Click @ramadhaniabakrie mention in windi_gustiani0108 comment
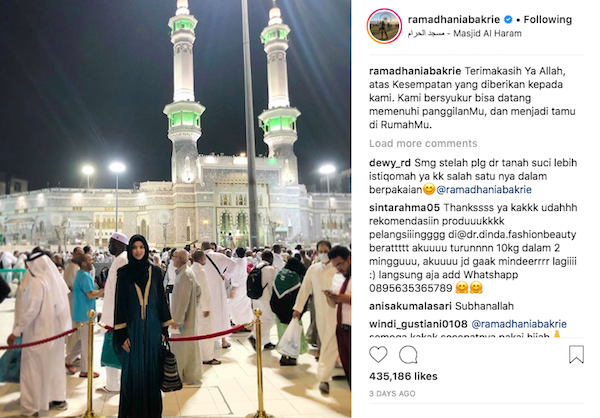This screenshot has height=418, width=600. click(x=519, y=324)
